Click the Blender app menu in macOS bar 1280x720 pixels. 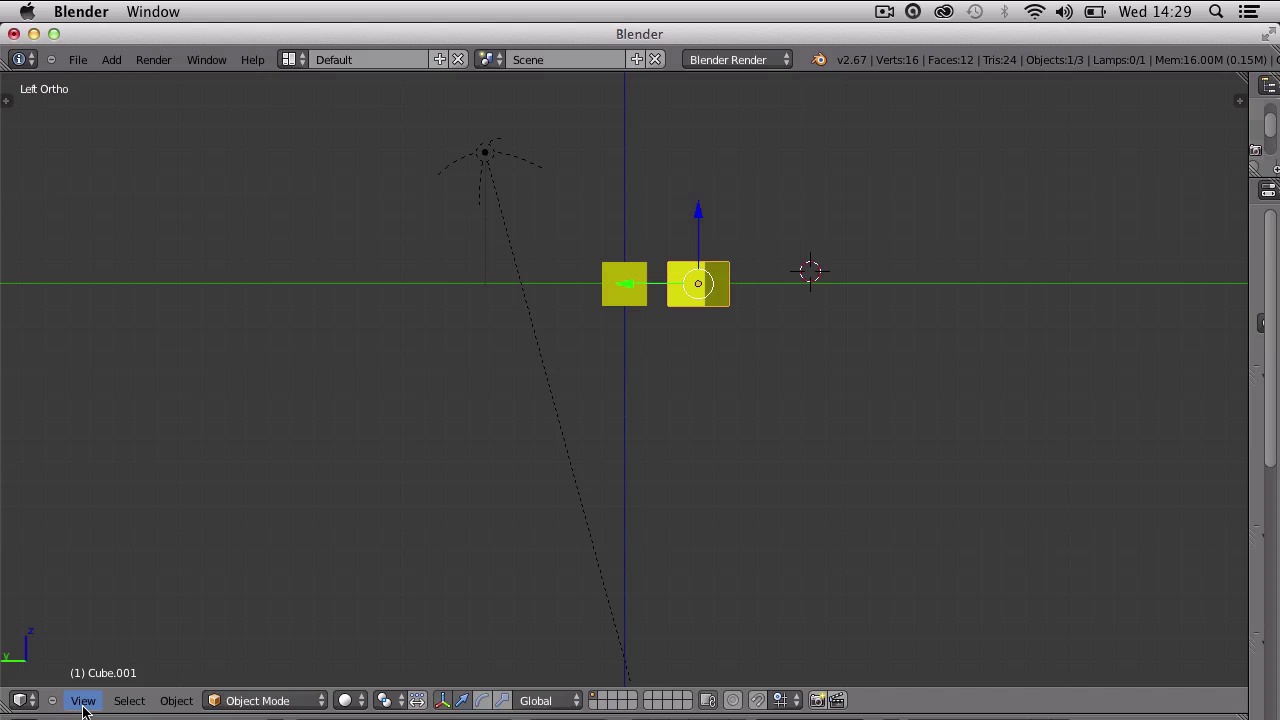[81, 12]
